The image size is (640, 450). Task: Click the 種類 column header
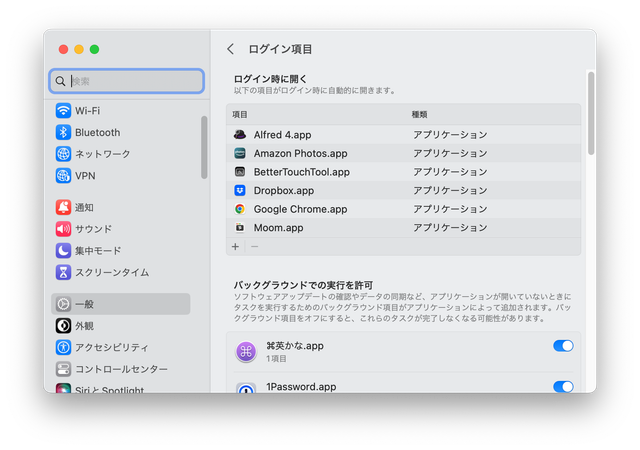(419, 114)
